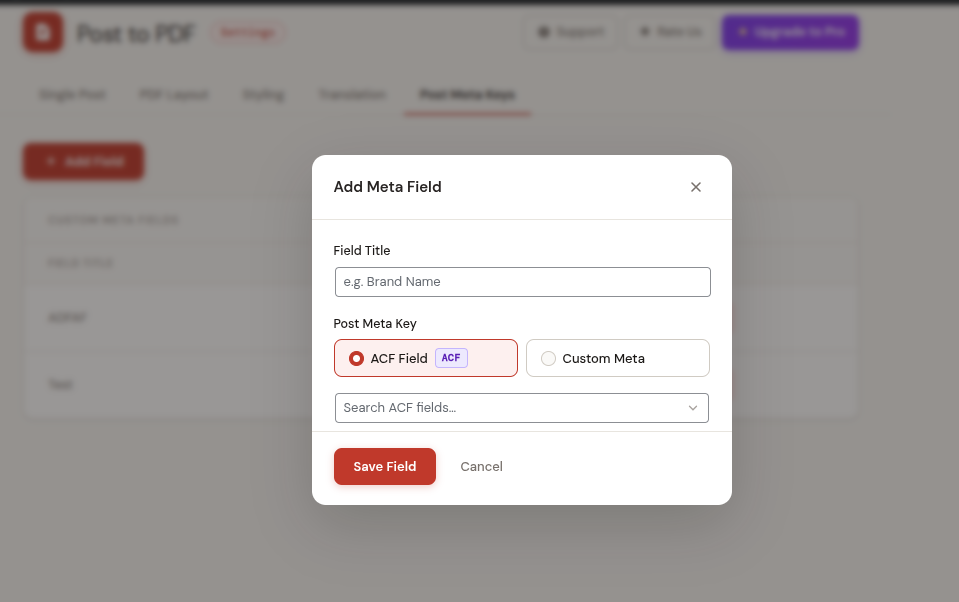Select the ACF Field radio option

point(356,358)
